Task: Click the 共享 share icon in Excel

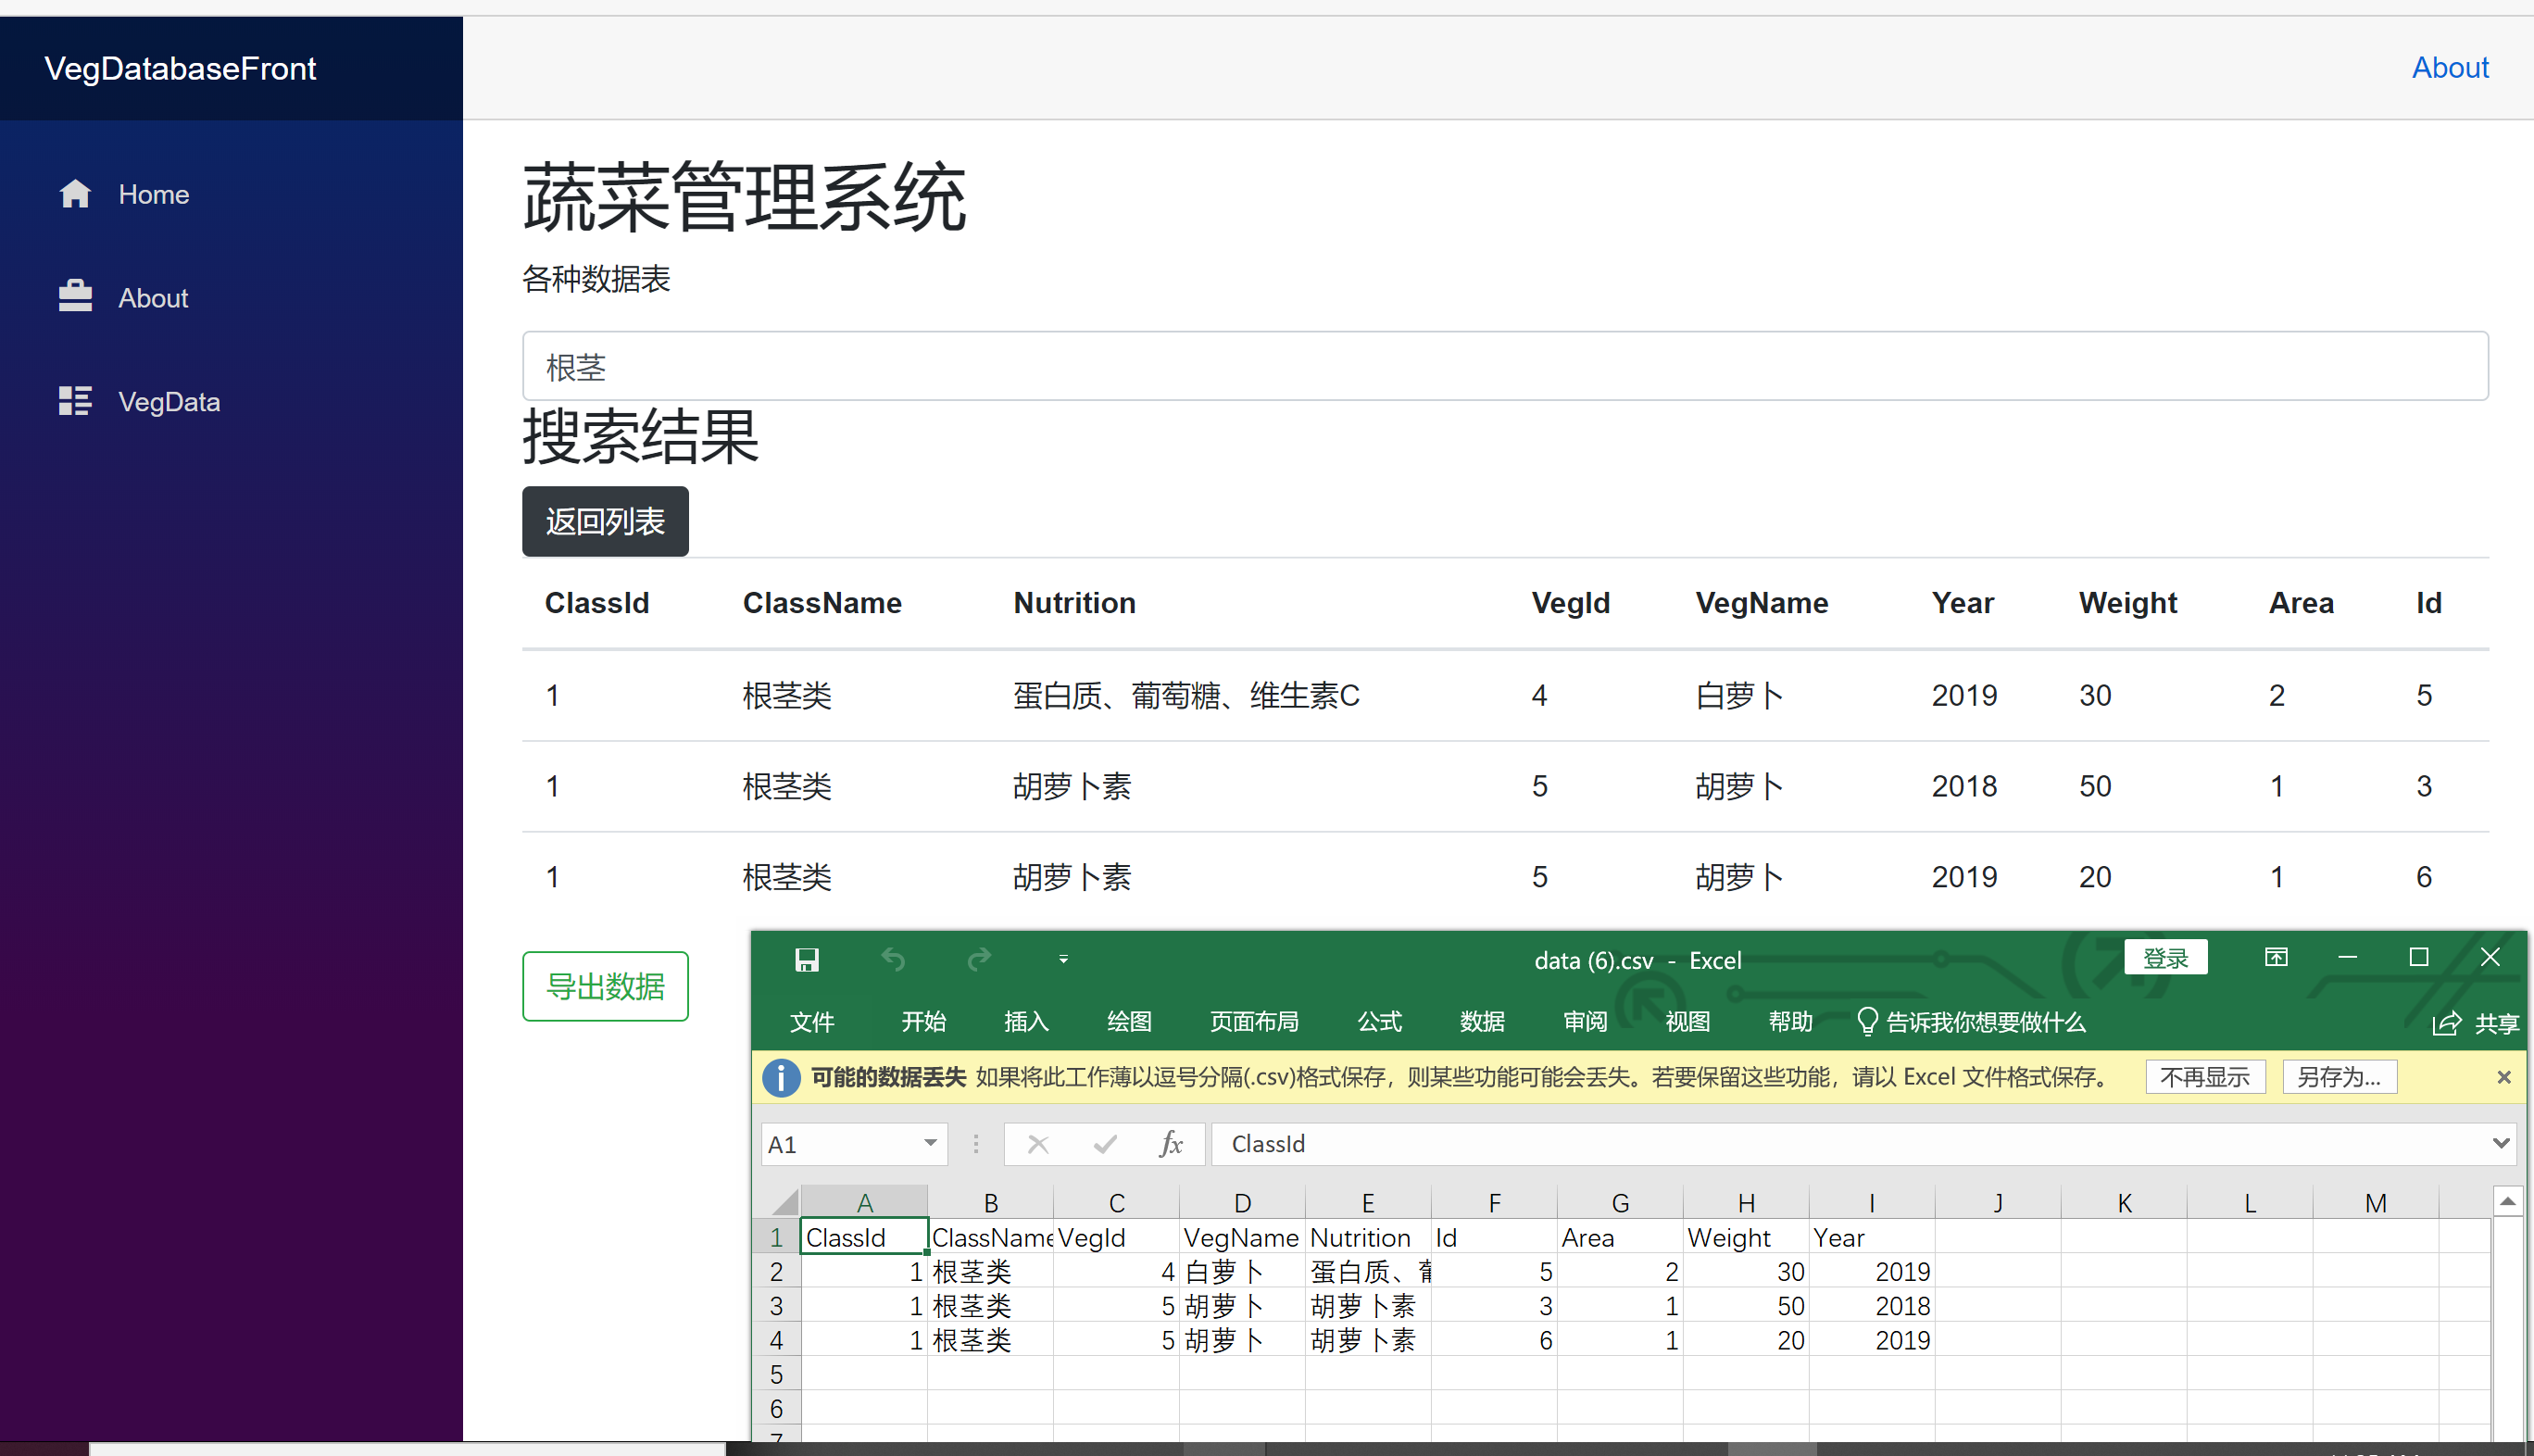Action: pos(2447,1022)
